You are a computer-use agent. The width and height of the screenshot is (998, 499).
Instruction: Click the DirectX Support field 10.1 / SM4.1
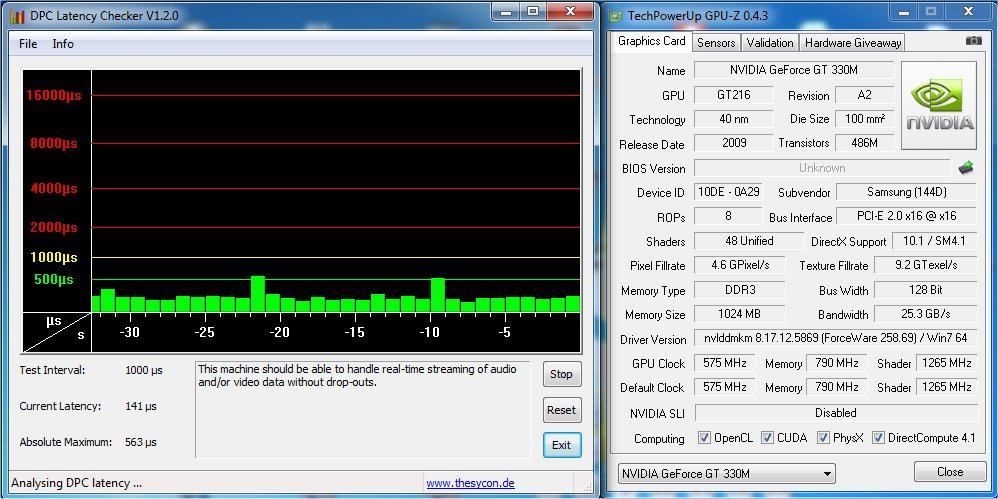(x=934, y=241)
